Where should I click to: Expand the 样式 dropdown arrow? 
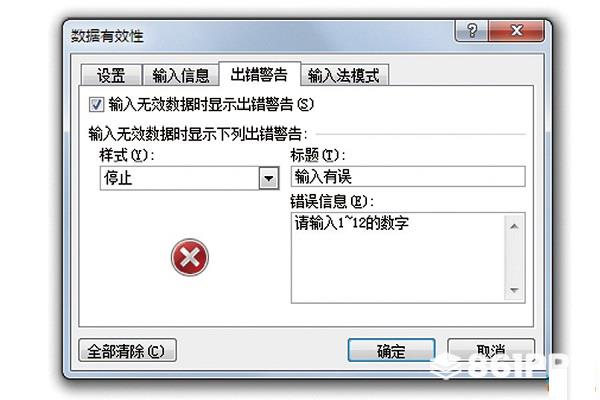point(269,178)
